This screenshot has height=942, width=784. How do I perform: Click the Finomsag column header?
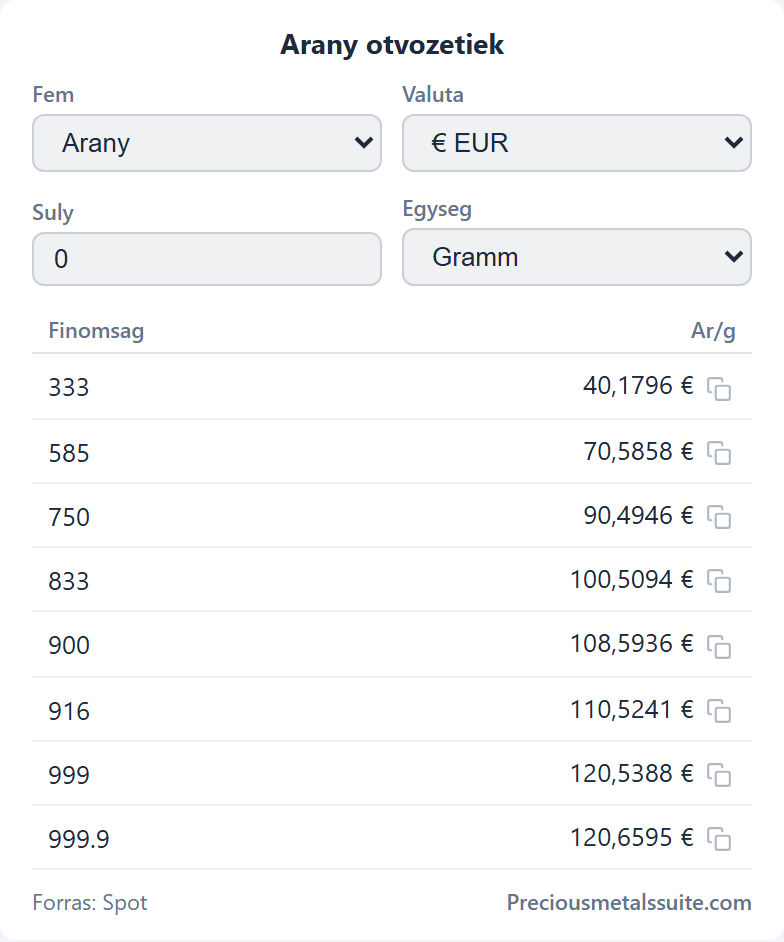pyautogui.click(x=96, y=330)
